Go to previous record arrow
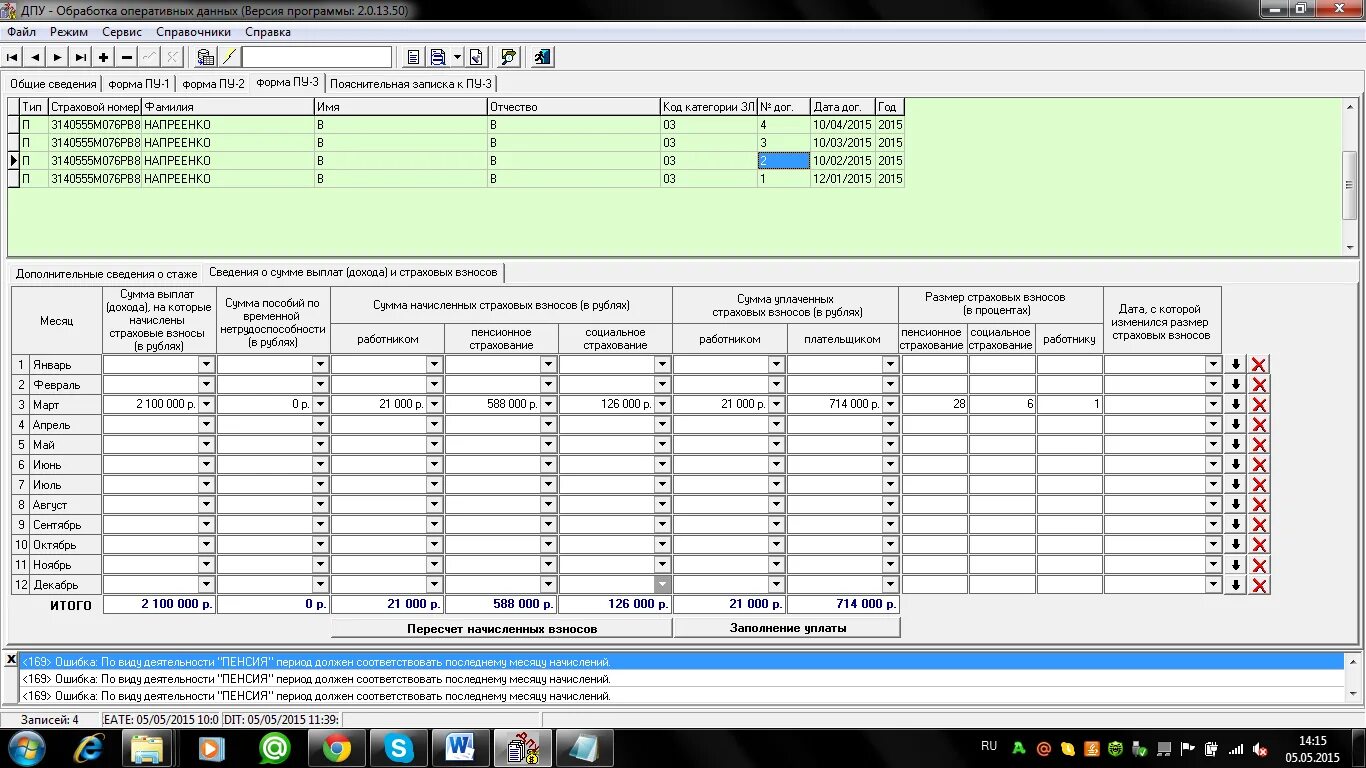This screenshot has width=1366, height=768. tap(35, 57)
